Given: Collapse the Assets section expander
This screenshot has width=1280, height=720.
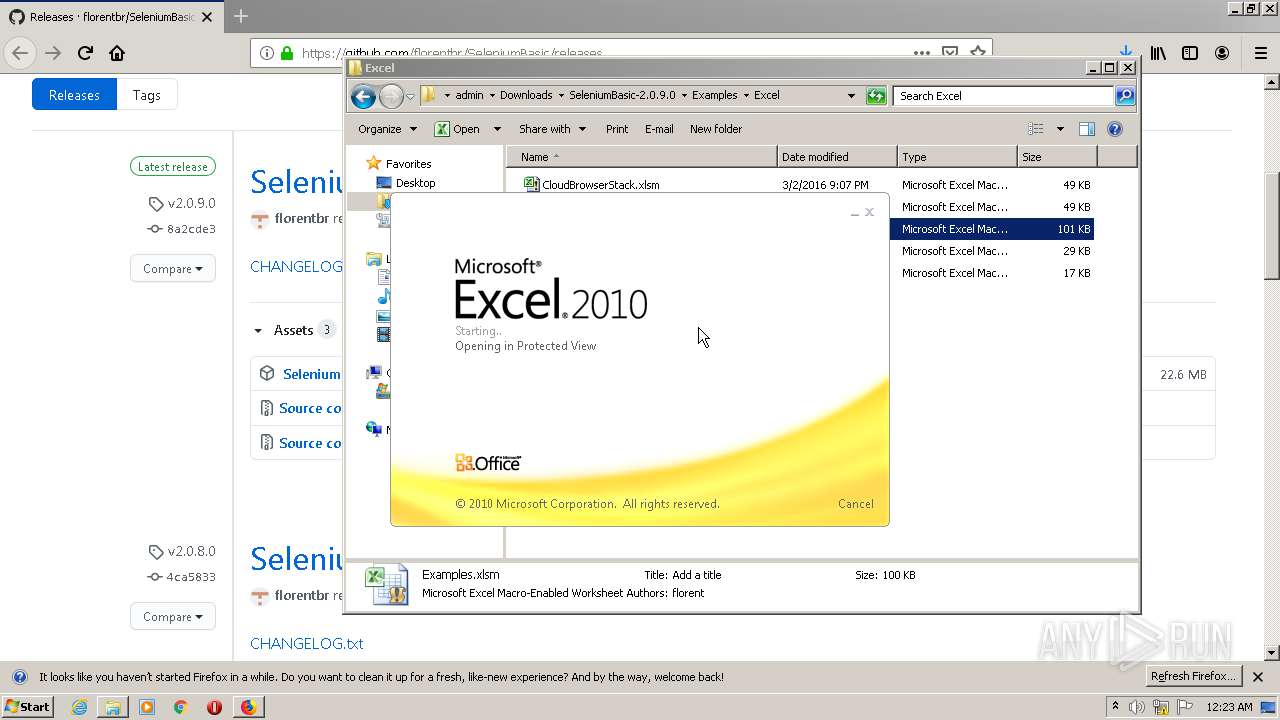Looking at the screenshot, I should tap(258, 331).
